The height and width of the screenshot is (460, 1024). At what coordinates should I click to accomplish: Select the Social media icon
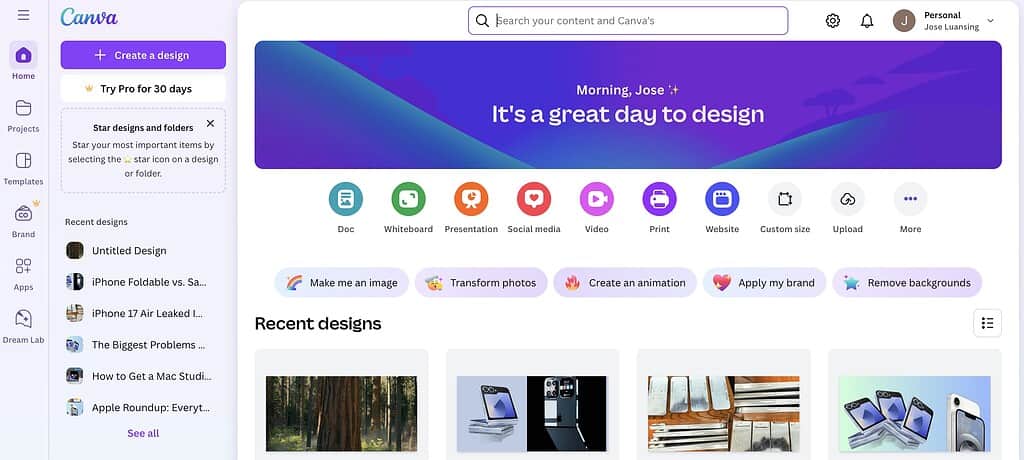(x=534, y=199)
